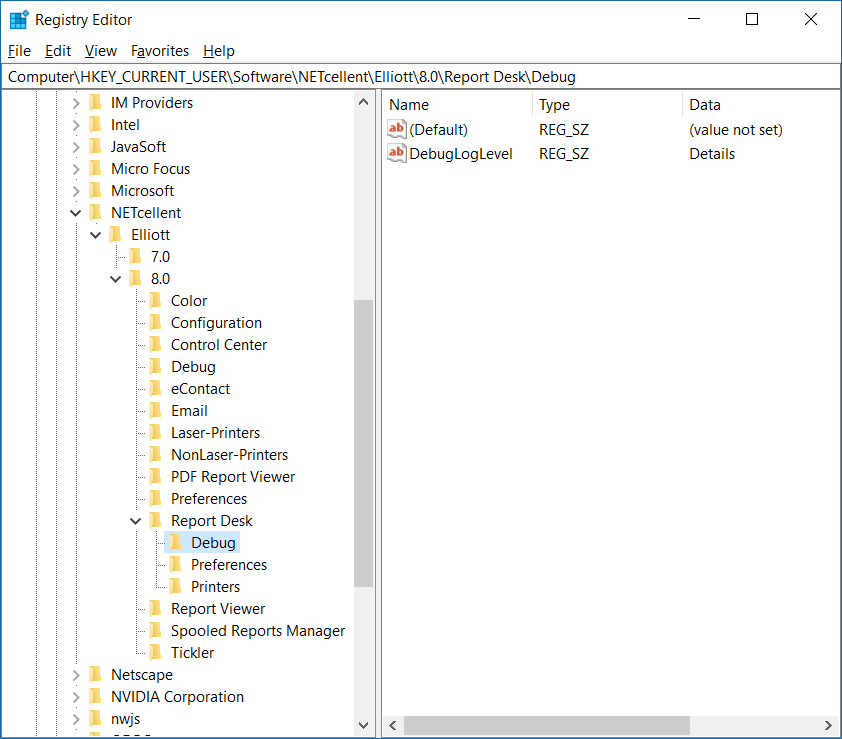Expand the Netscape key

(76, 675)
